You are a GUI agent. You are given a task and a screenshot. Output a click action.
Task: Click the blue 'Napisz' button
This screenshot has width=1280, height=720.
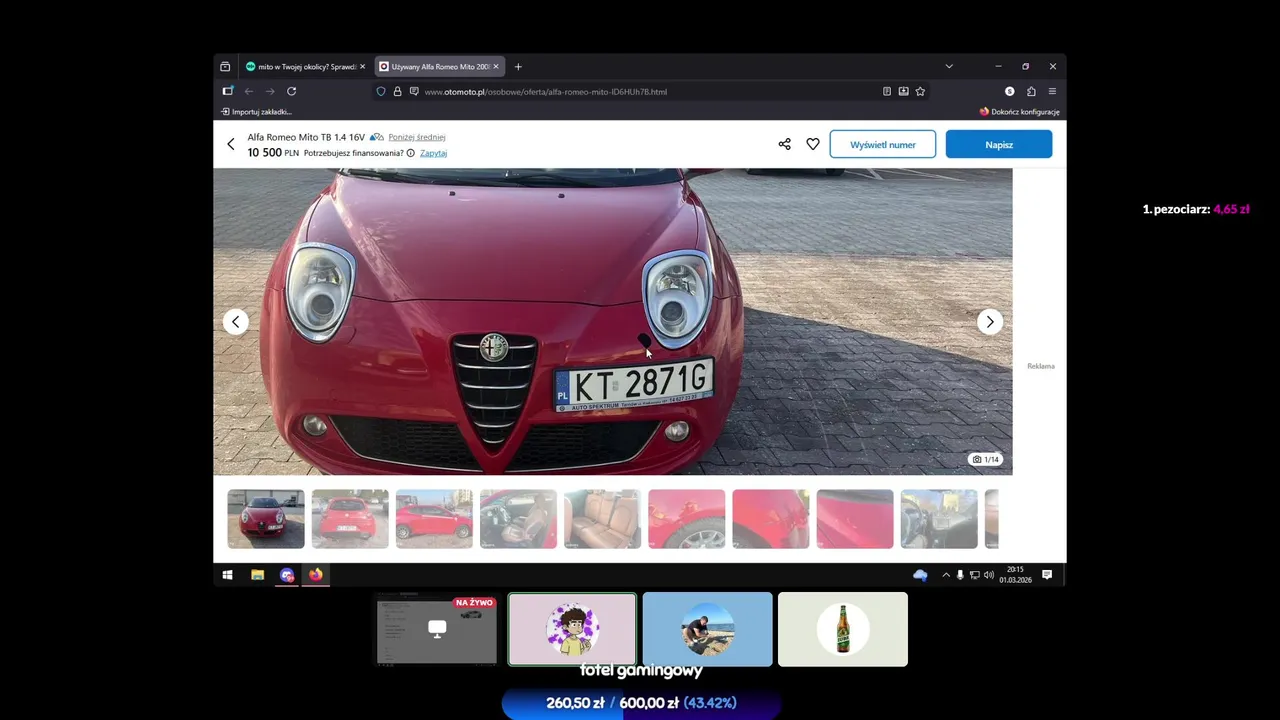coord(999,144)
